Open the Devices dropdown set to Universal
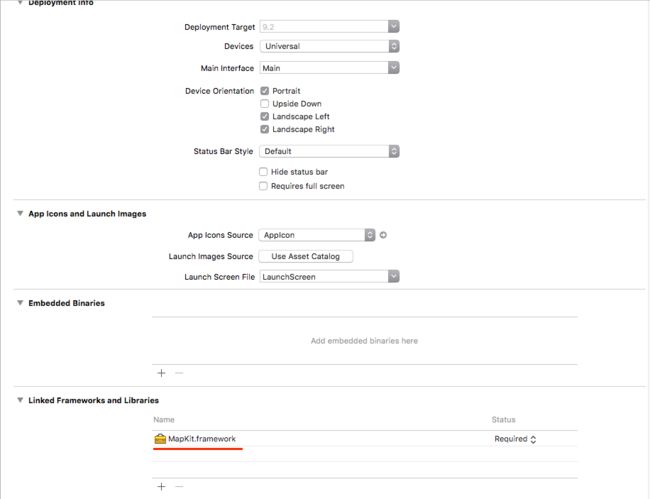 pos(329,46)
